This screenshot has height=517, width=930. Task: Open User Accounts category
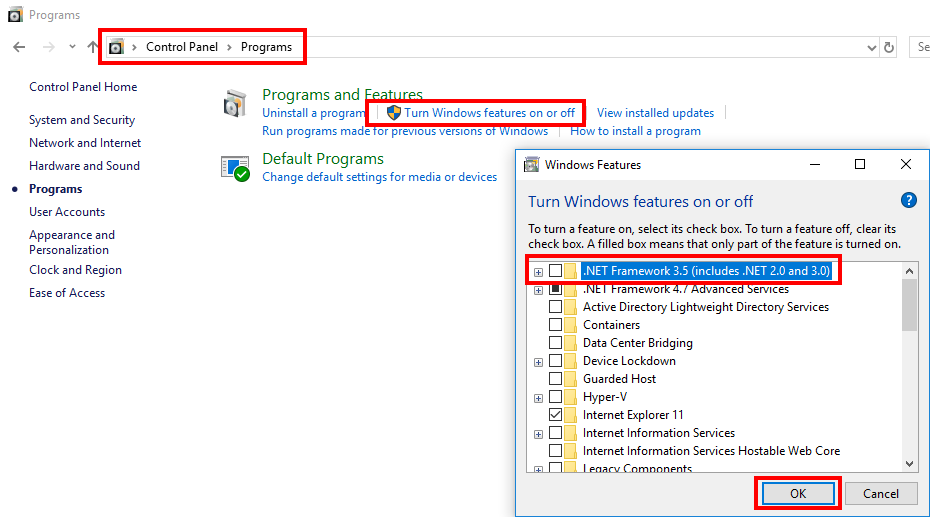point(67,212)
